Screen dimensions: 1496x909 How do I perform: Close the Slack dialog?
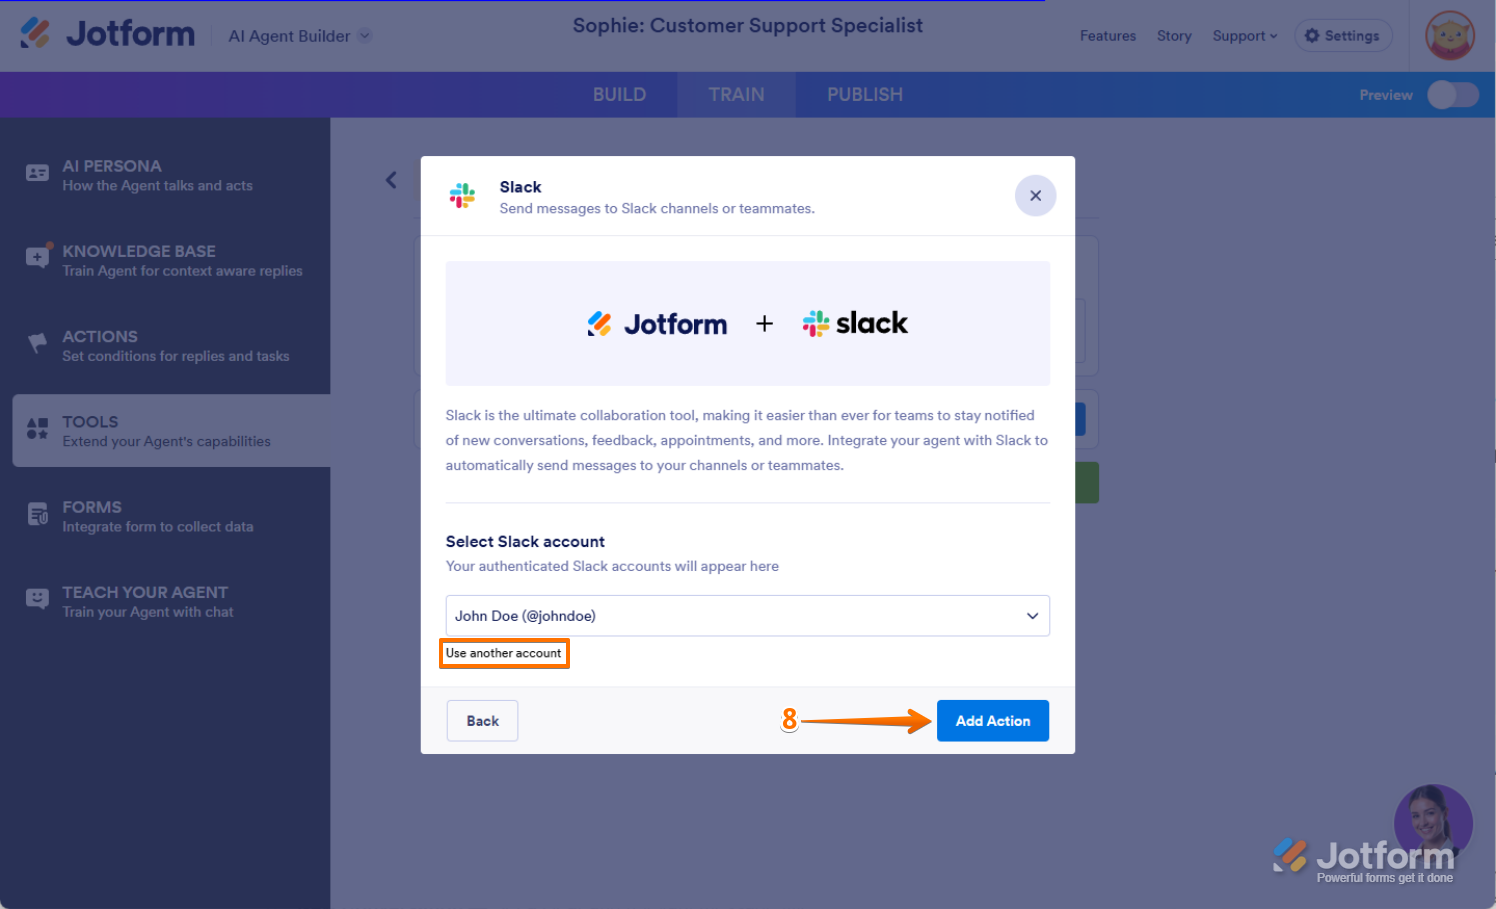(x=1035, y=196)
